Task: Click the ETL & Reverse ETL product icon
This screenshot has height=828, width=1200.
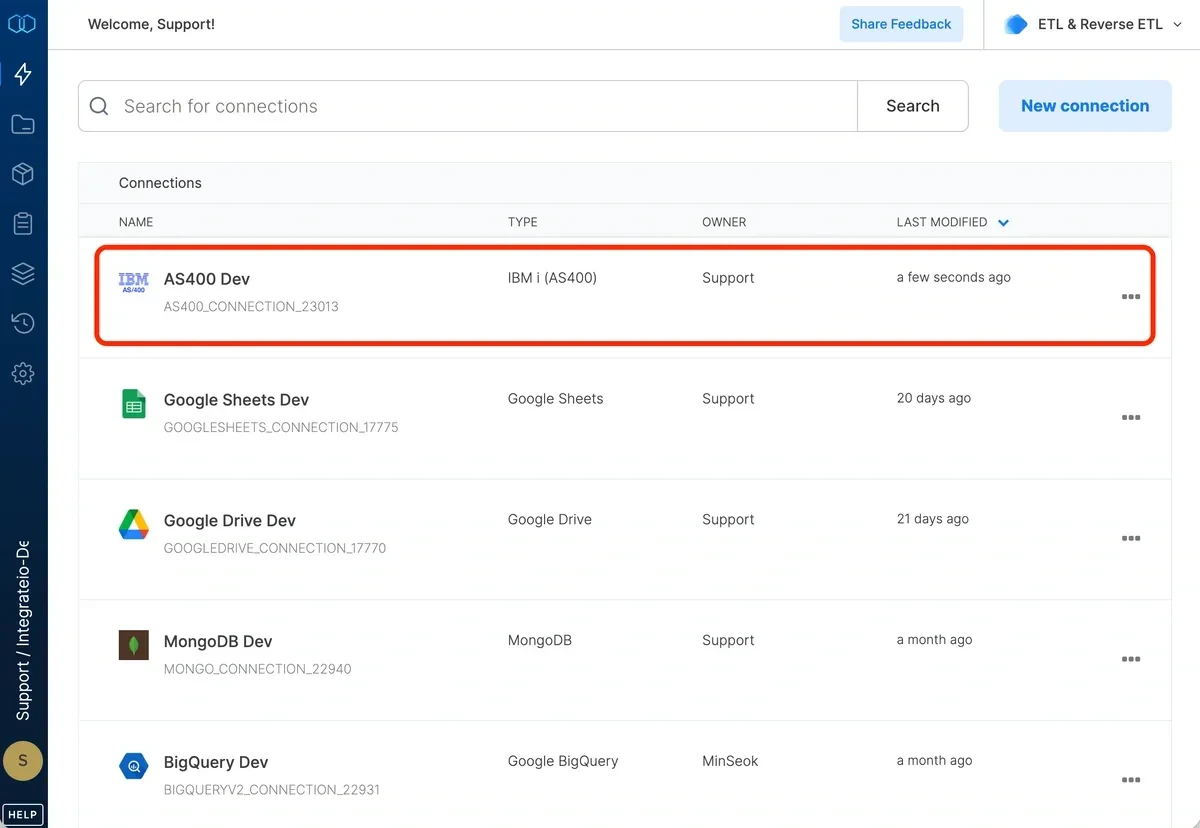Action: [1016, 25]
